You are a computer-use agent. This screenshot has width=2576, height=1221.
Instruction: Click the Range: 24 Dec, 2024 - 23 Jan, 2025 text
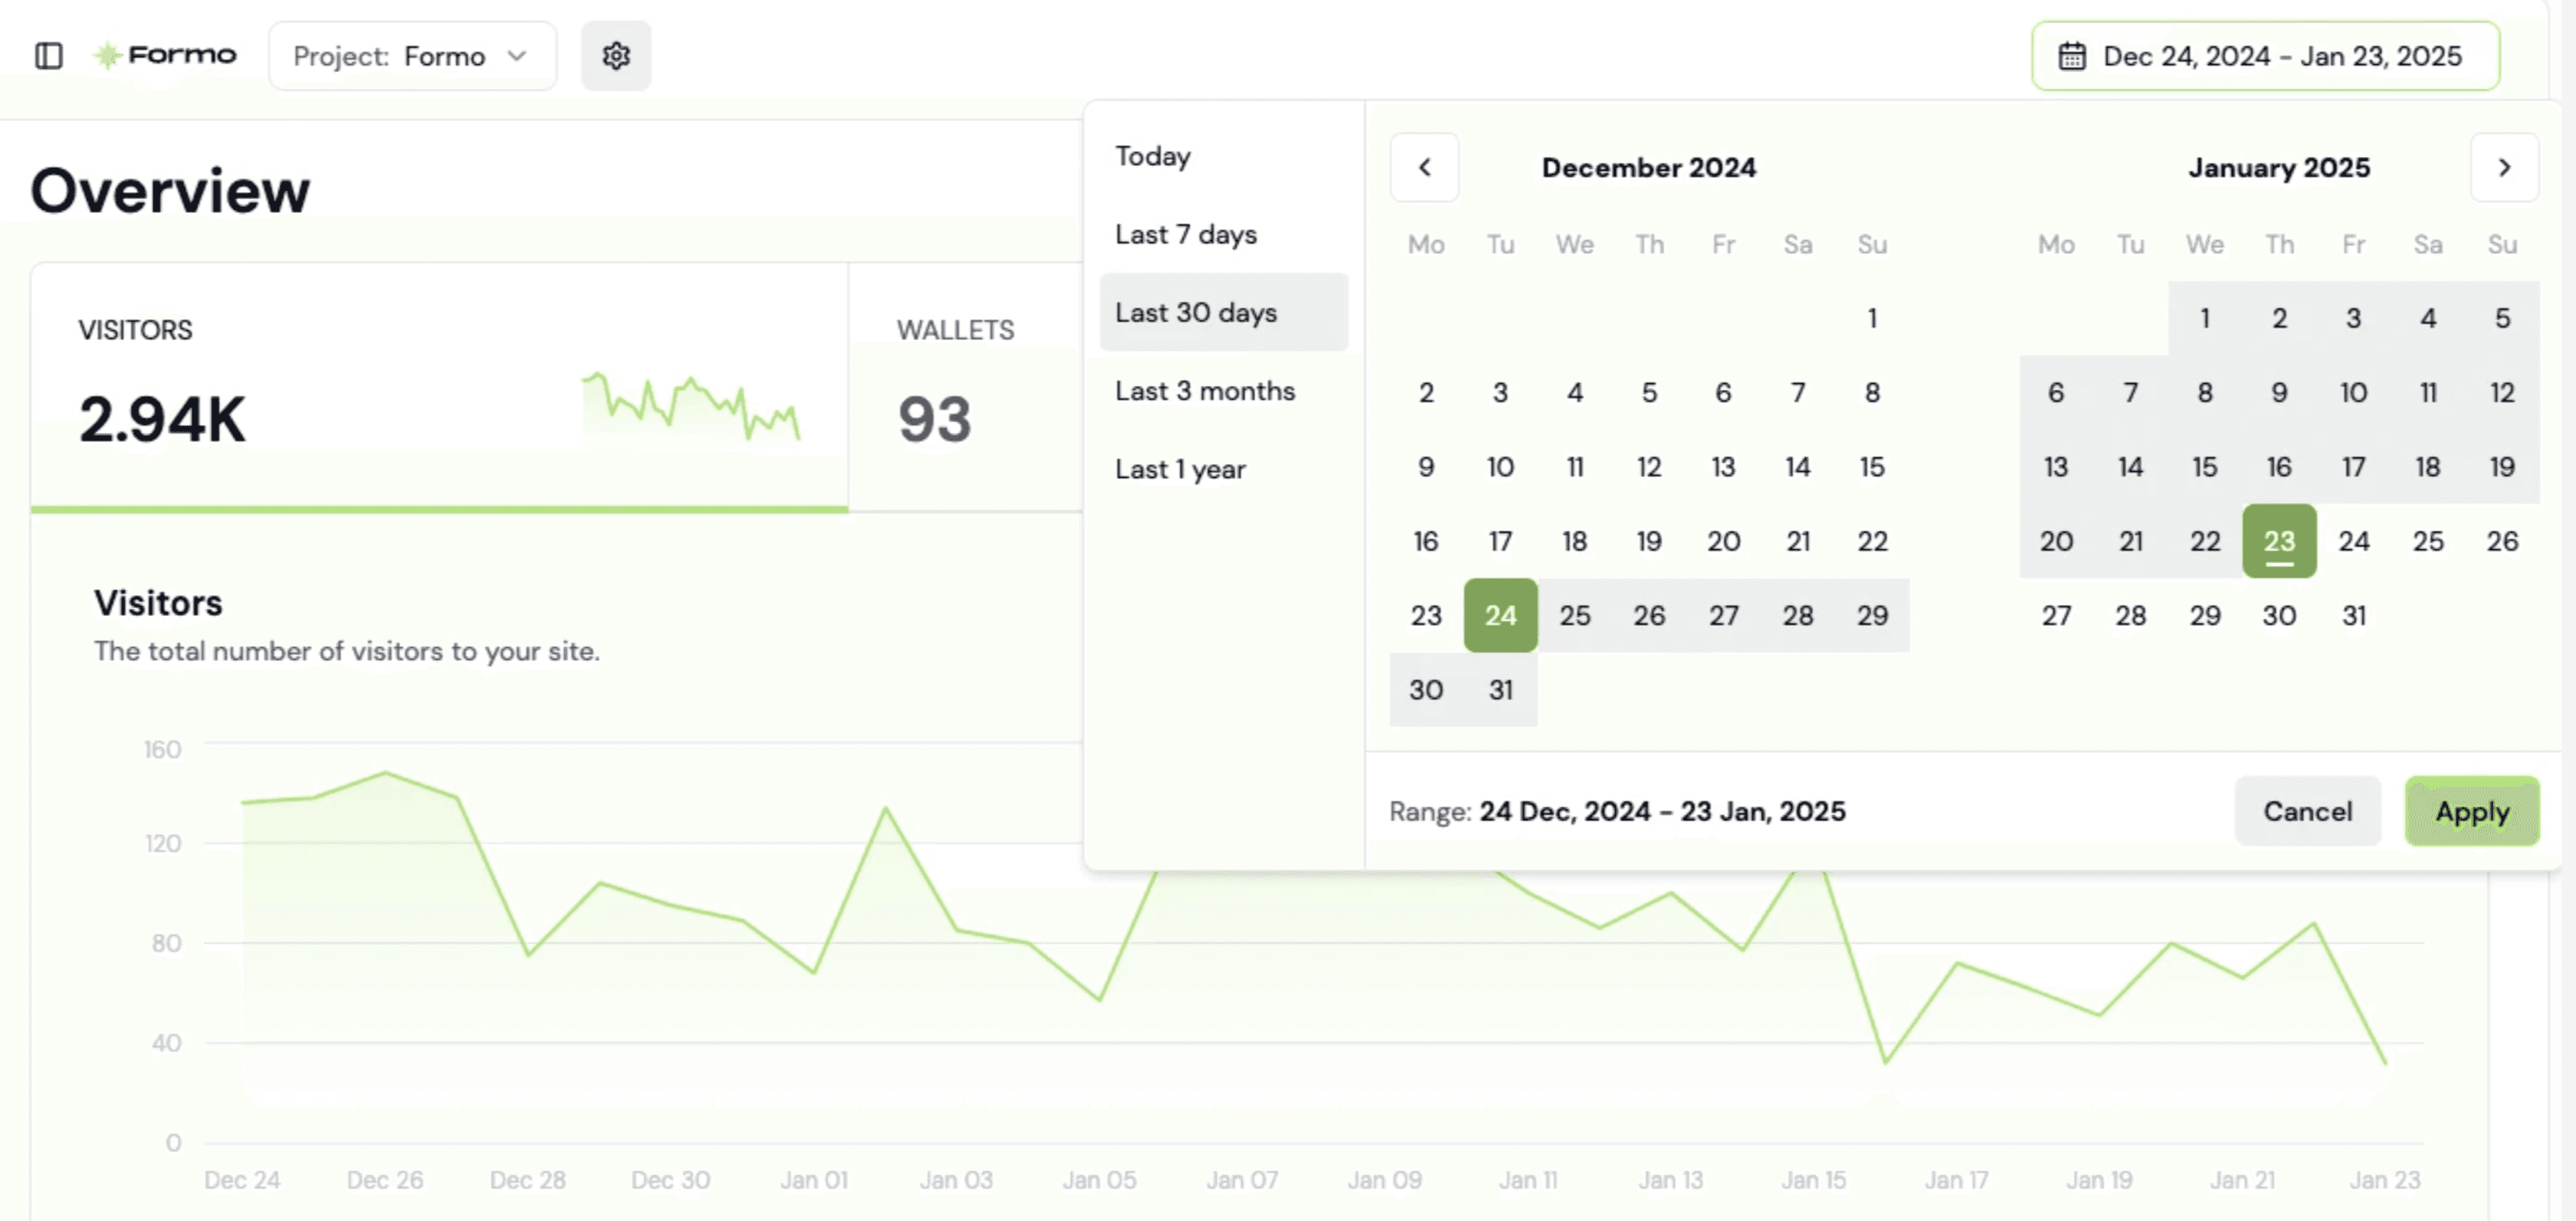tap(1617, 811)
